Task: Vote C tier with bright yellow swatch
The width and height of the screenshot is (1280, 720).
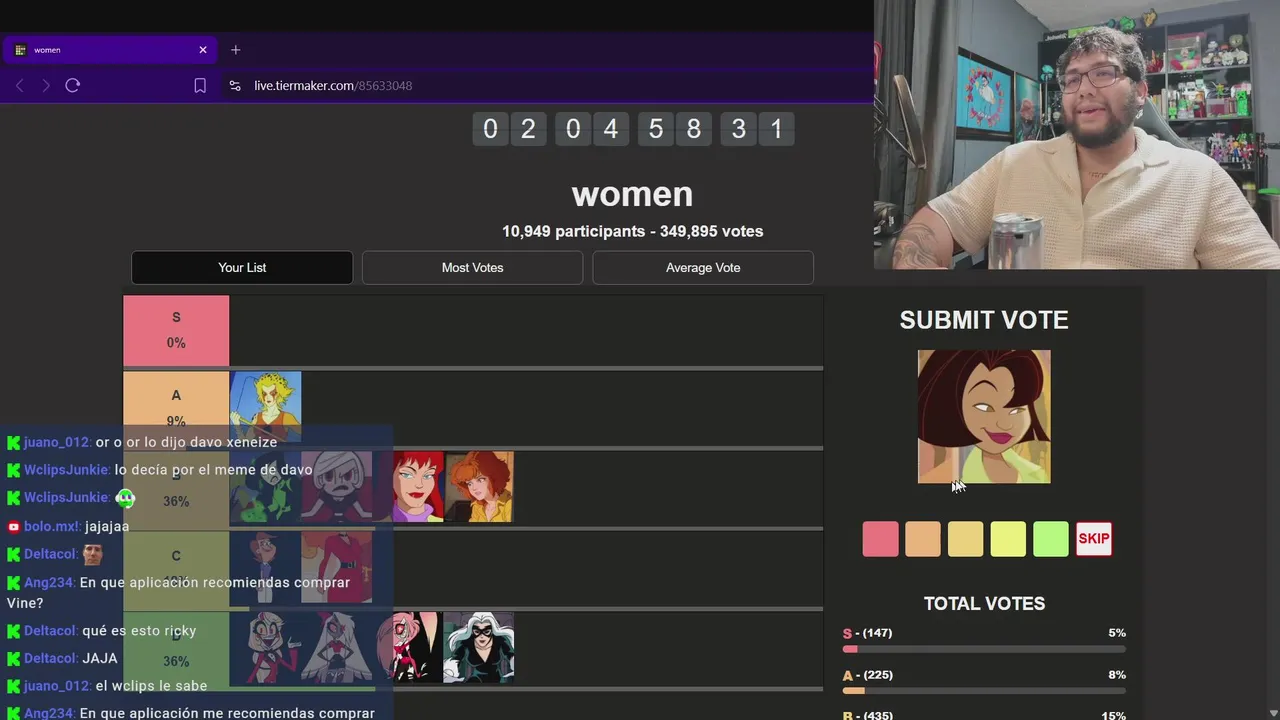Action: (x=1008, y=539)
